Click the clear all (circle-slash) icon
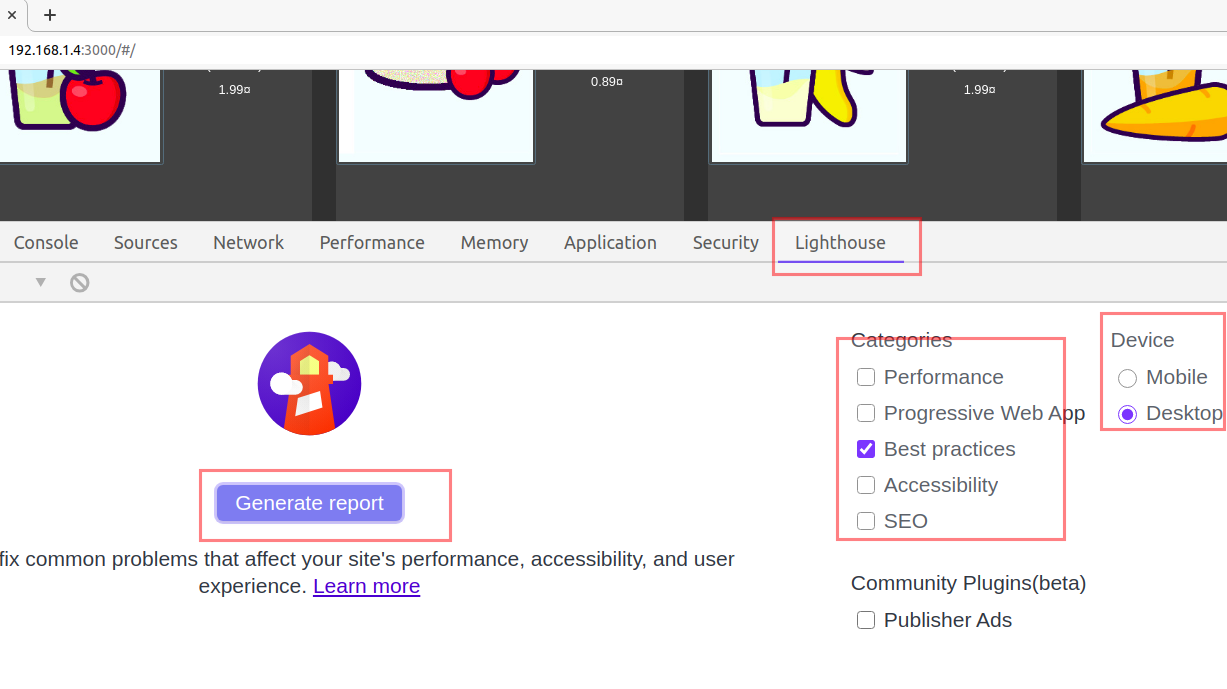 (x=80, y=282)
